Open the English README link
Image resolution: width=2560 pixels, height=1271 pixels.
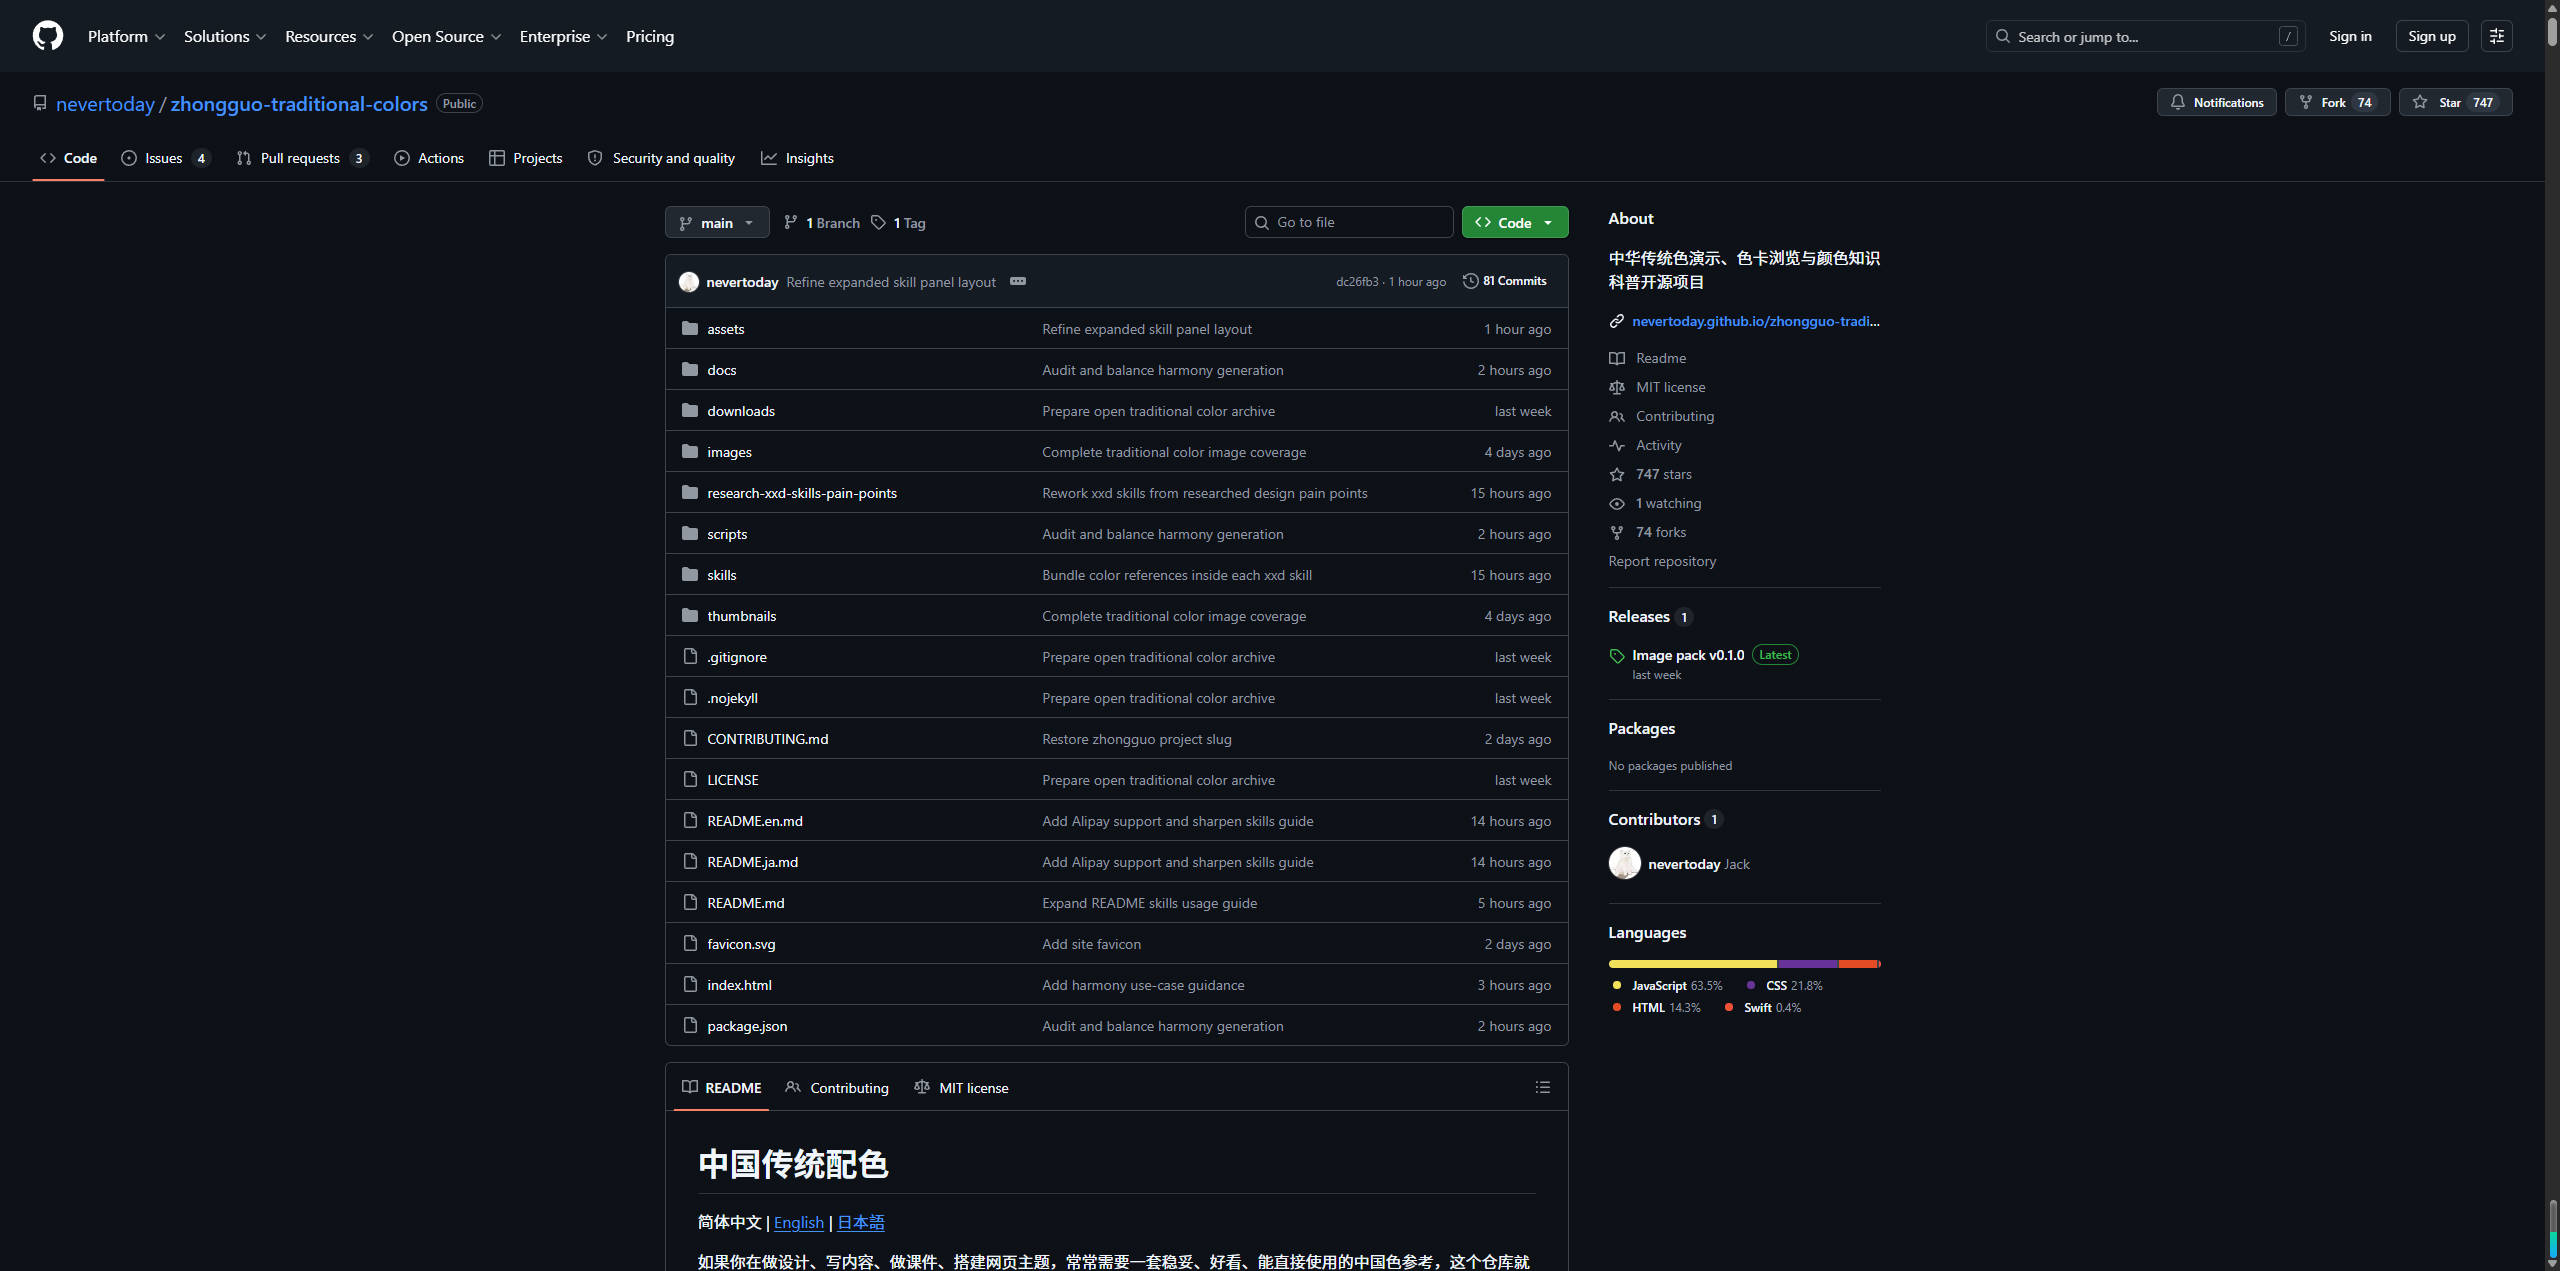pos(798,1222)
